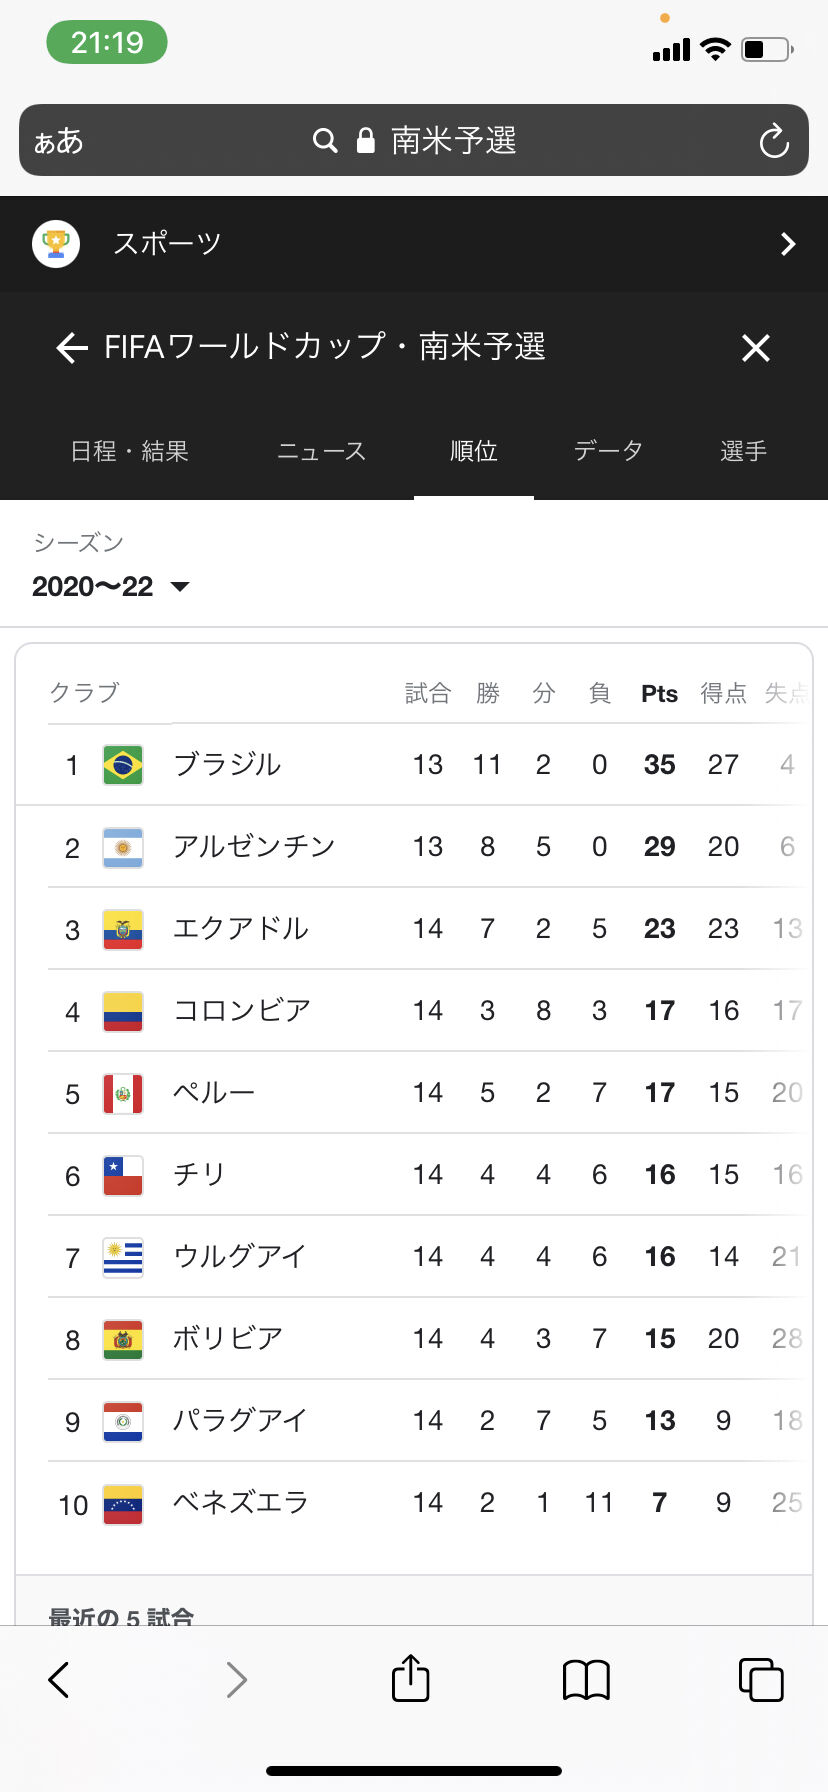
Task: Open Safari bookmarks icon
Action: pos(586,1679)
